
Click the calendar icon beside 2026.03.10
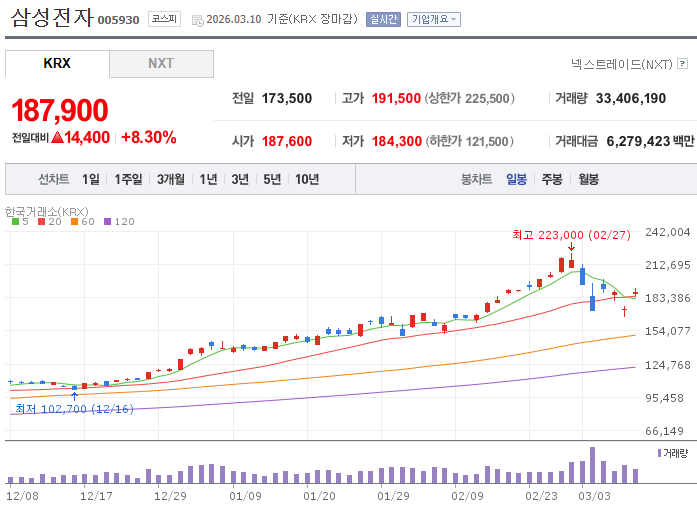[197, 20]
